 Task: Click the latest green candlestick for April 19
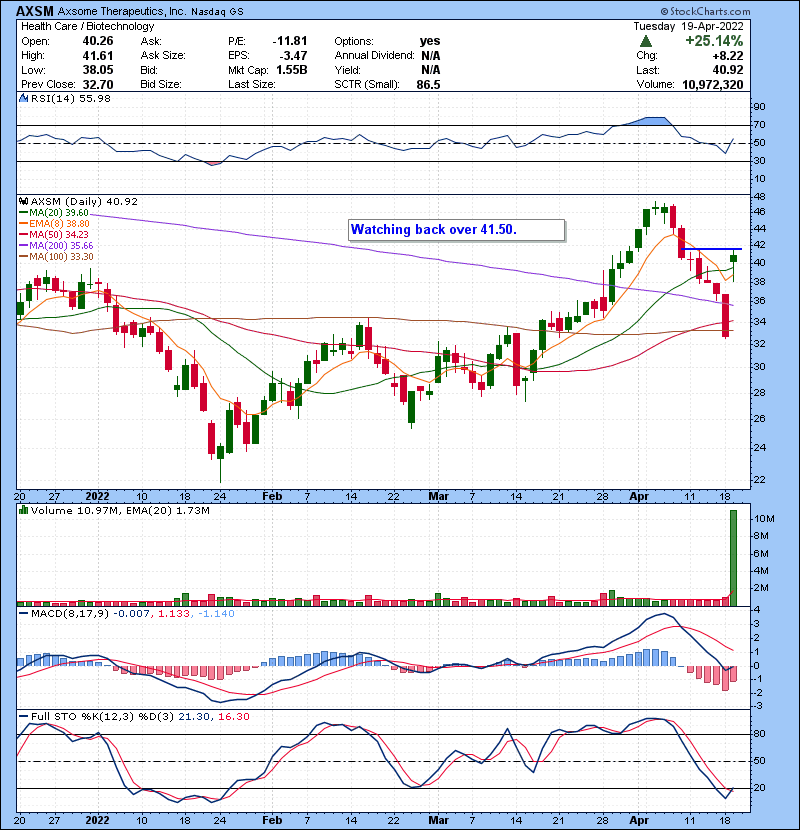[733, 258]
